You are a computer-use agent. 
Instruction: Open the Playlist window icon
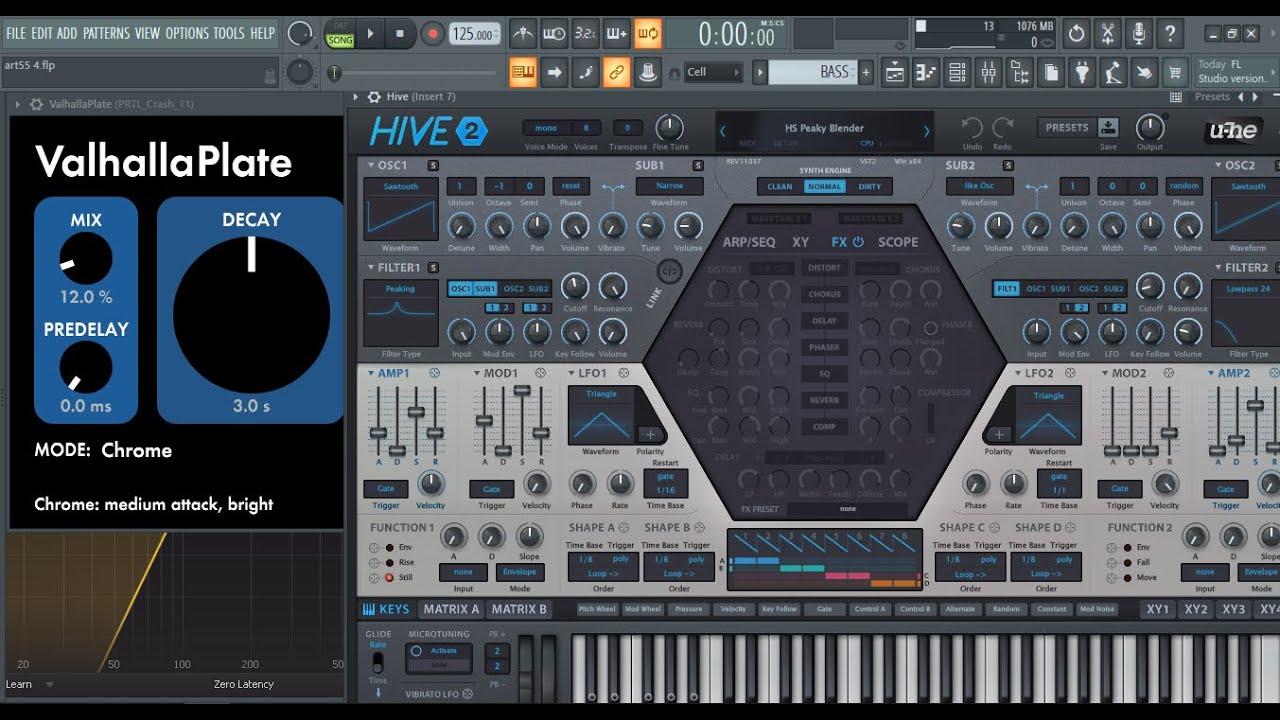pos(895,72)
